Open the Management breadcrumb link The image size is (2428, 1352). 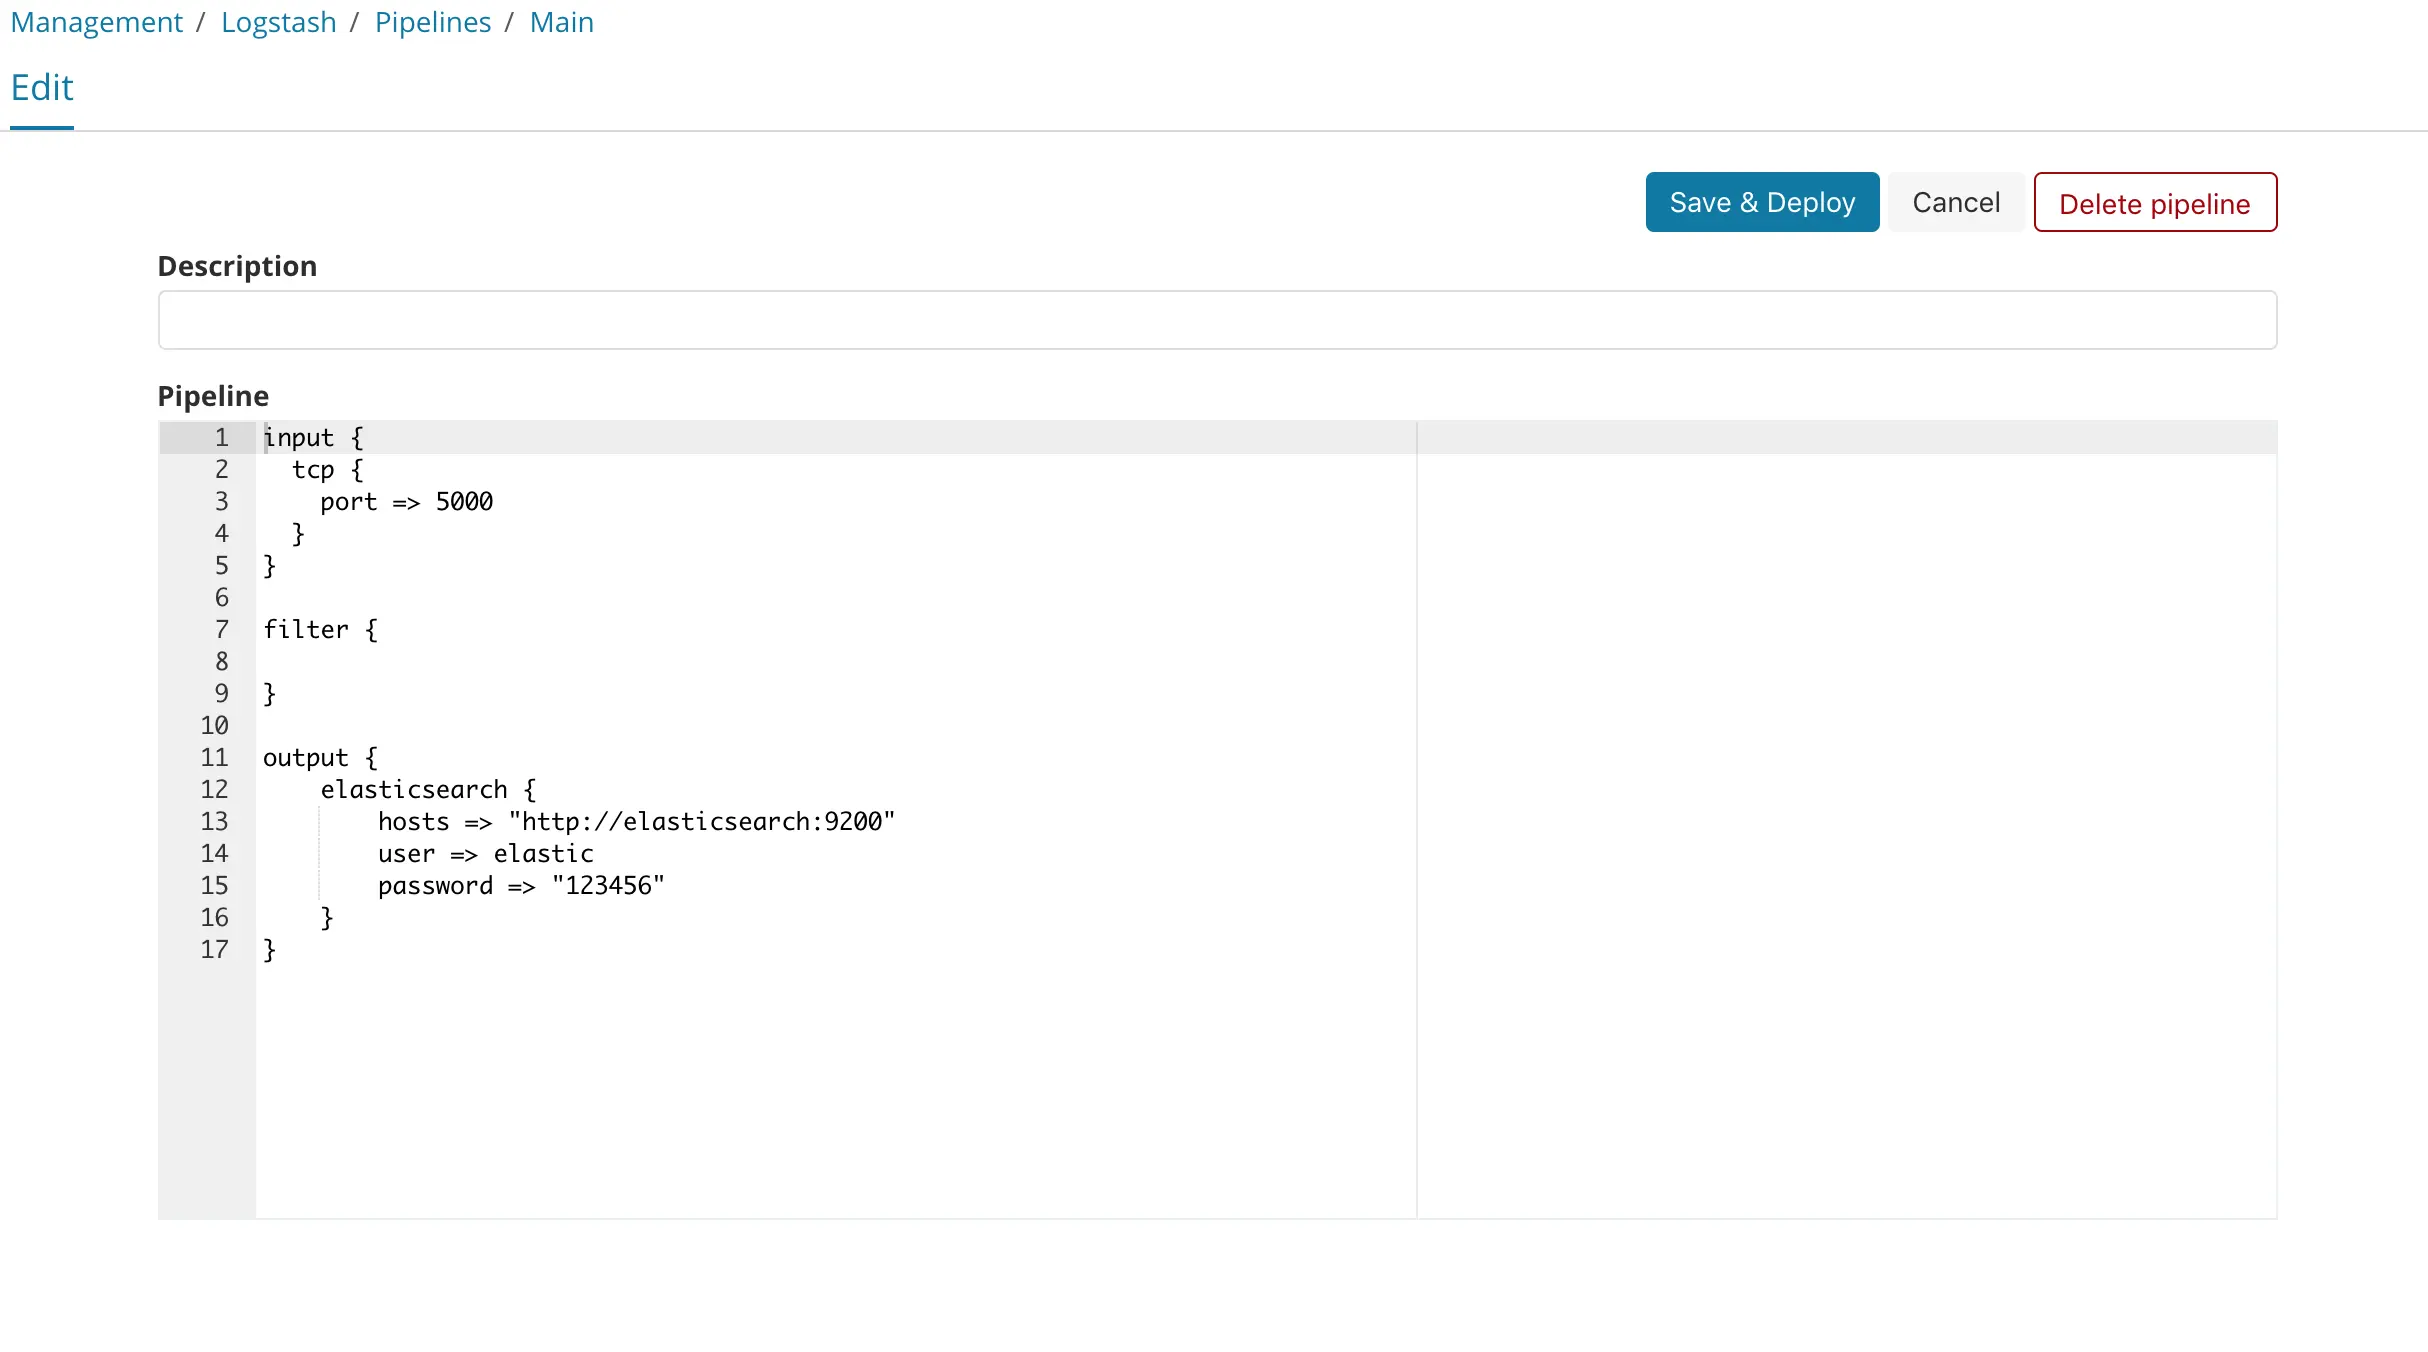coord(96,22)
